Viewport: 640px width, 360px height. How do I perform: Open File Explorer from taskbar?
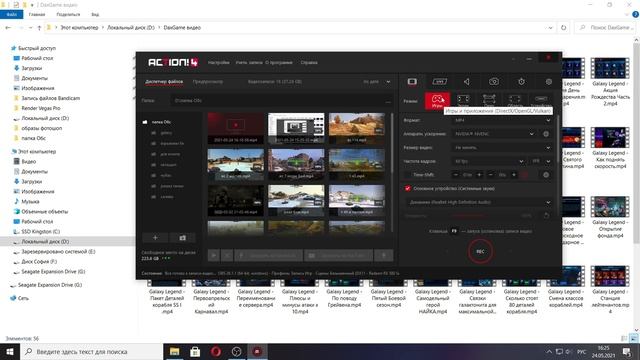coord(174,351)
